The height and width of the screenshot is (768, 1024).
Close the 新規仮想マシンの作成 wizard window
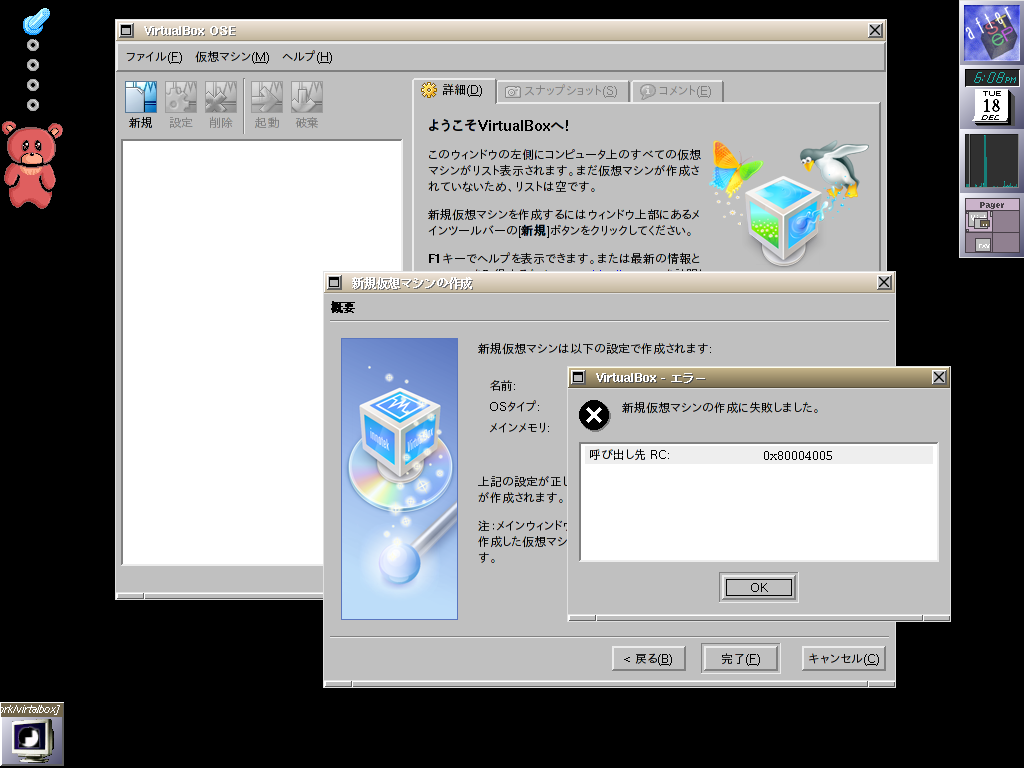coord(884,282)
